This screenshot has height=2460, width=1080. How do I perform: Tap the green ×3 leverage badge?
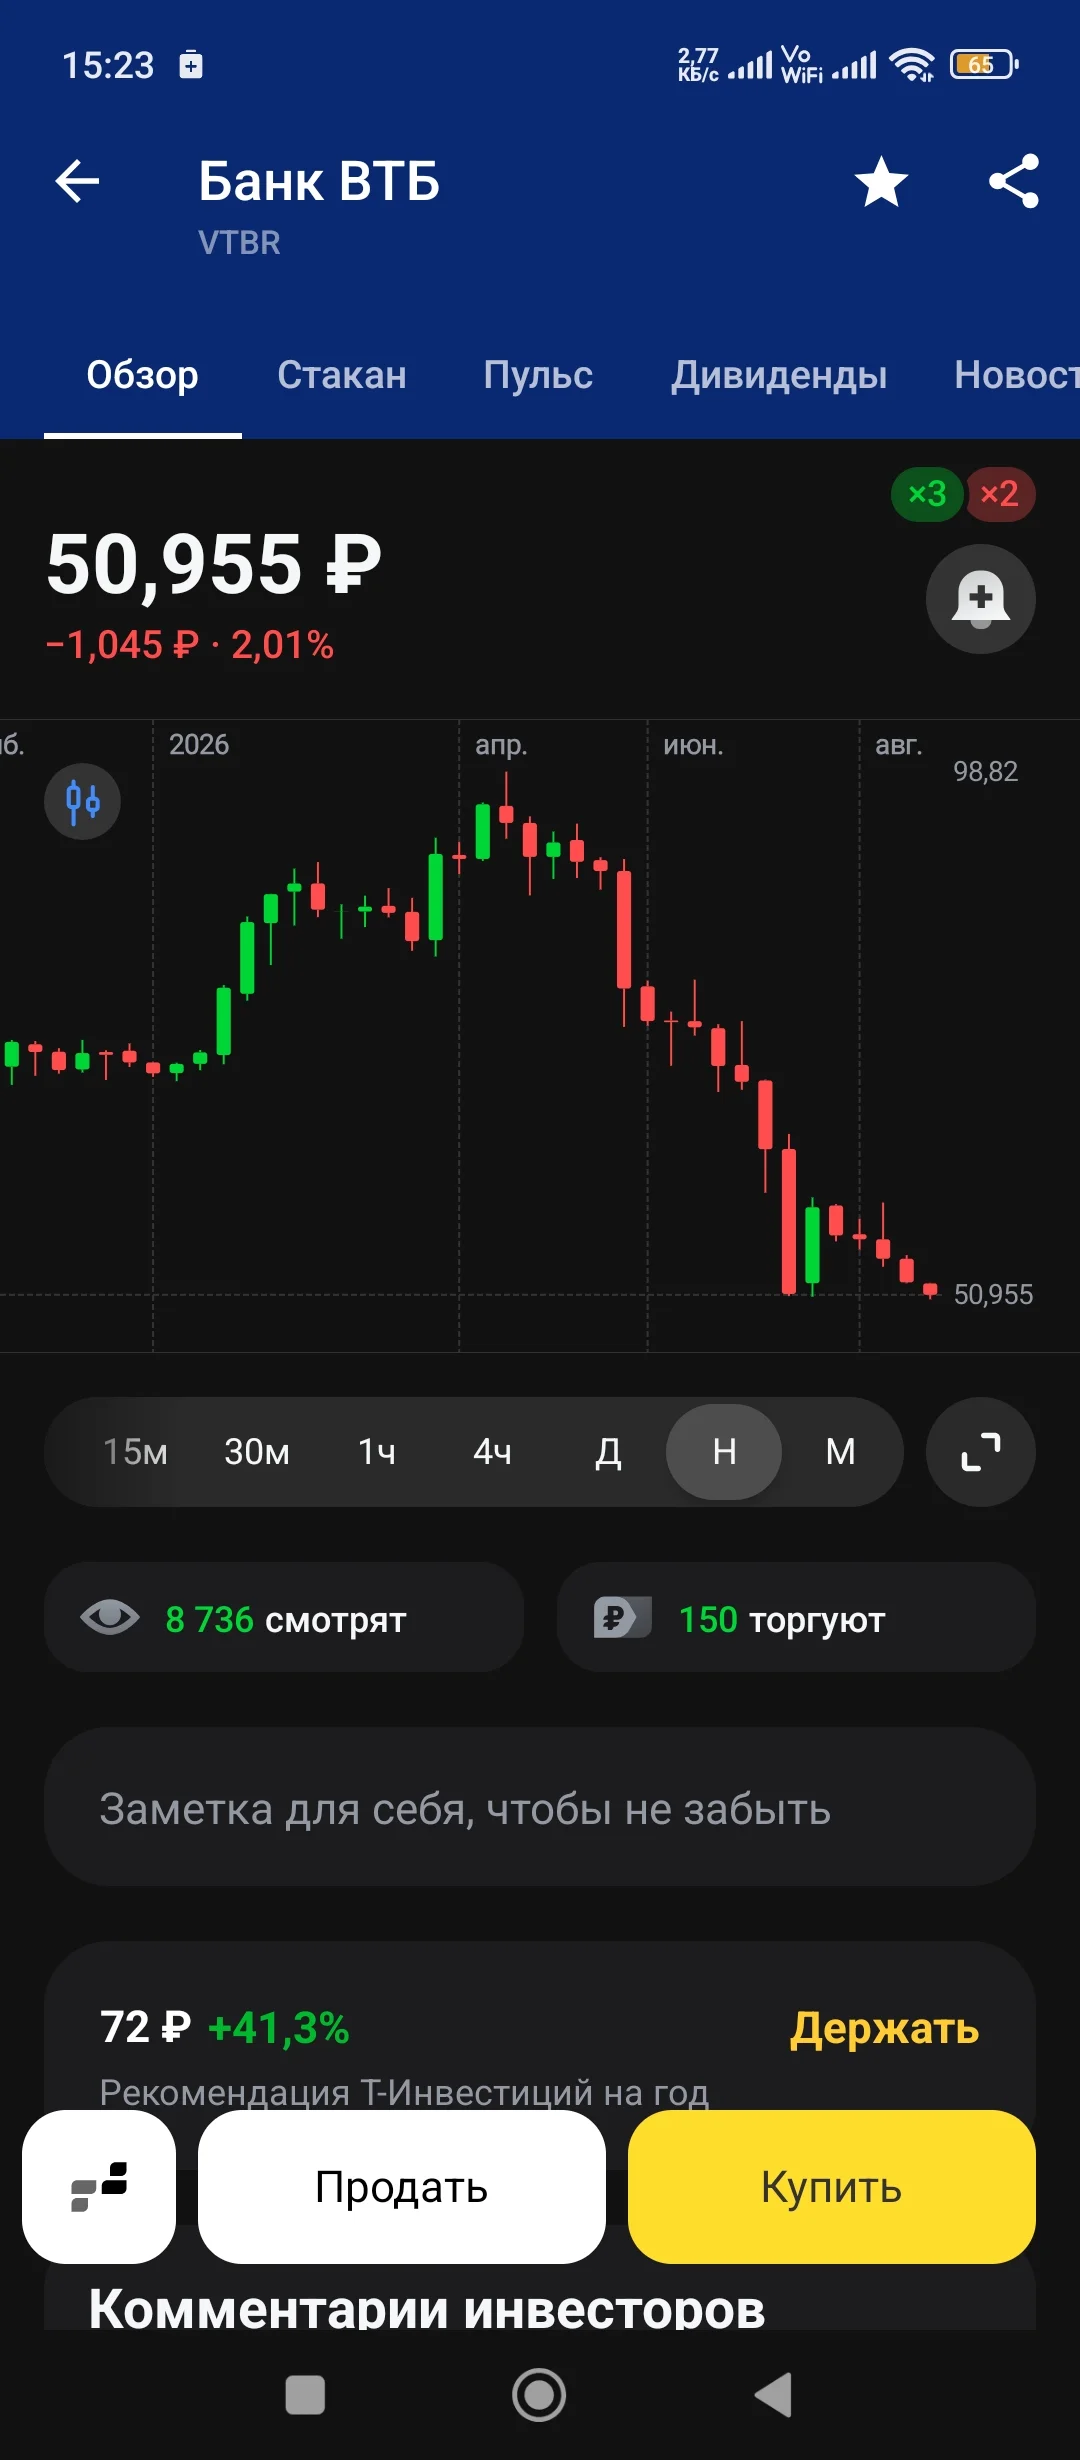[x=927, y=494]
